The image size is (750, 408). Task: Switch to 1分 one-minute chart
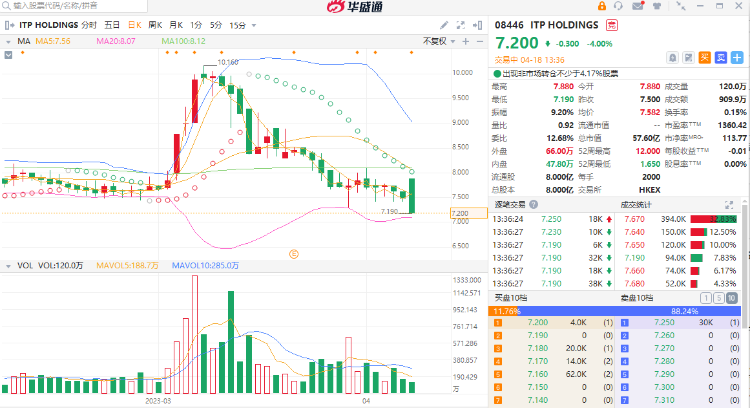[x=196, y=25]
